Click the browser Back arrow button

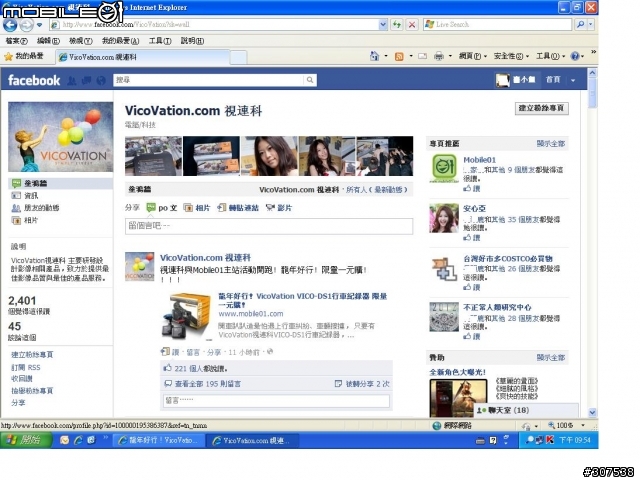pyautogui.click(x=10, y=25)
